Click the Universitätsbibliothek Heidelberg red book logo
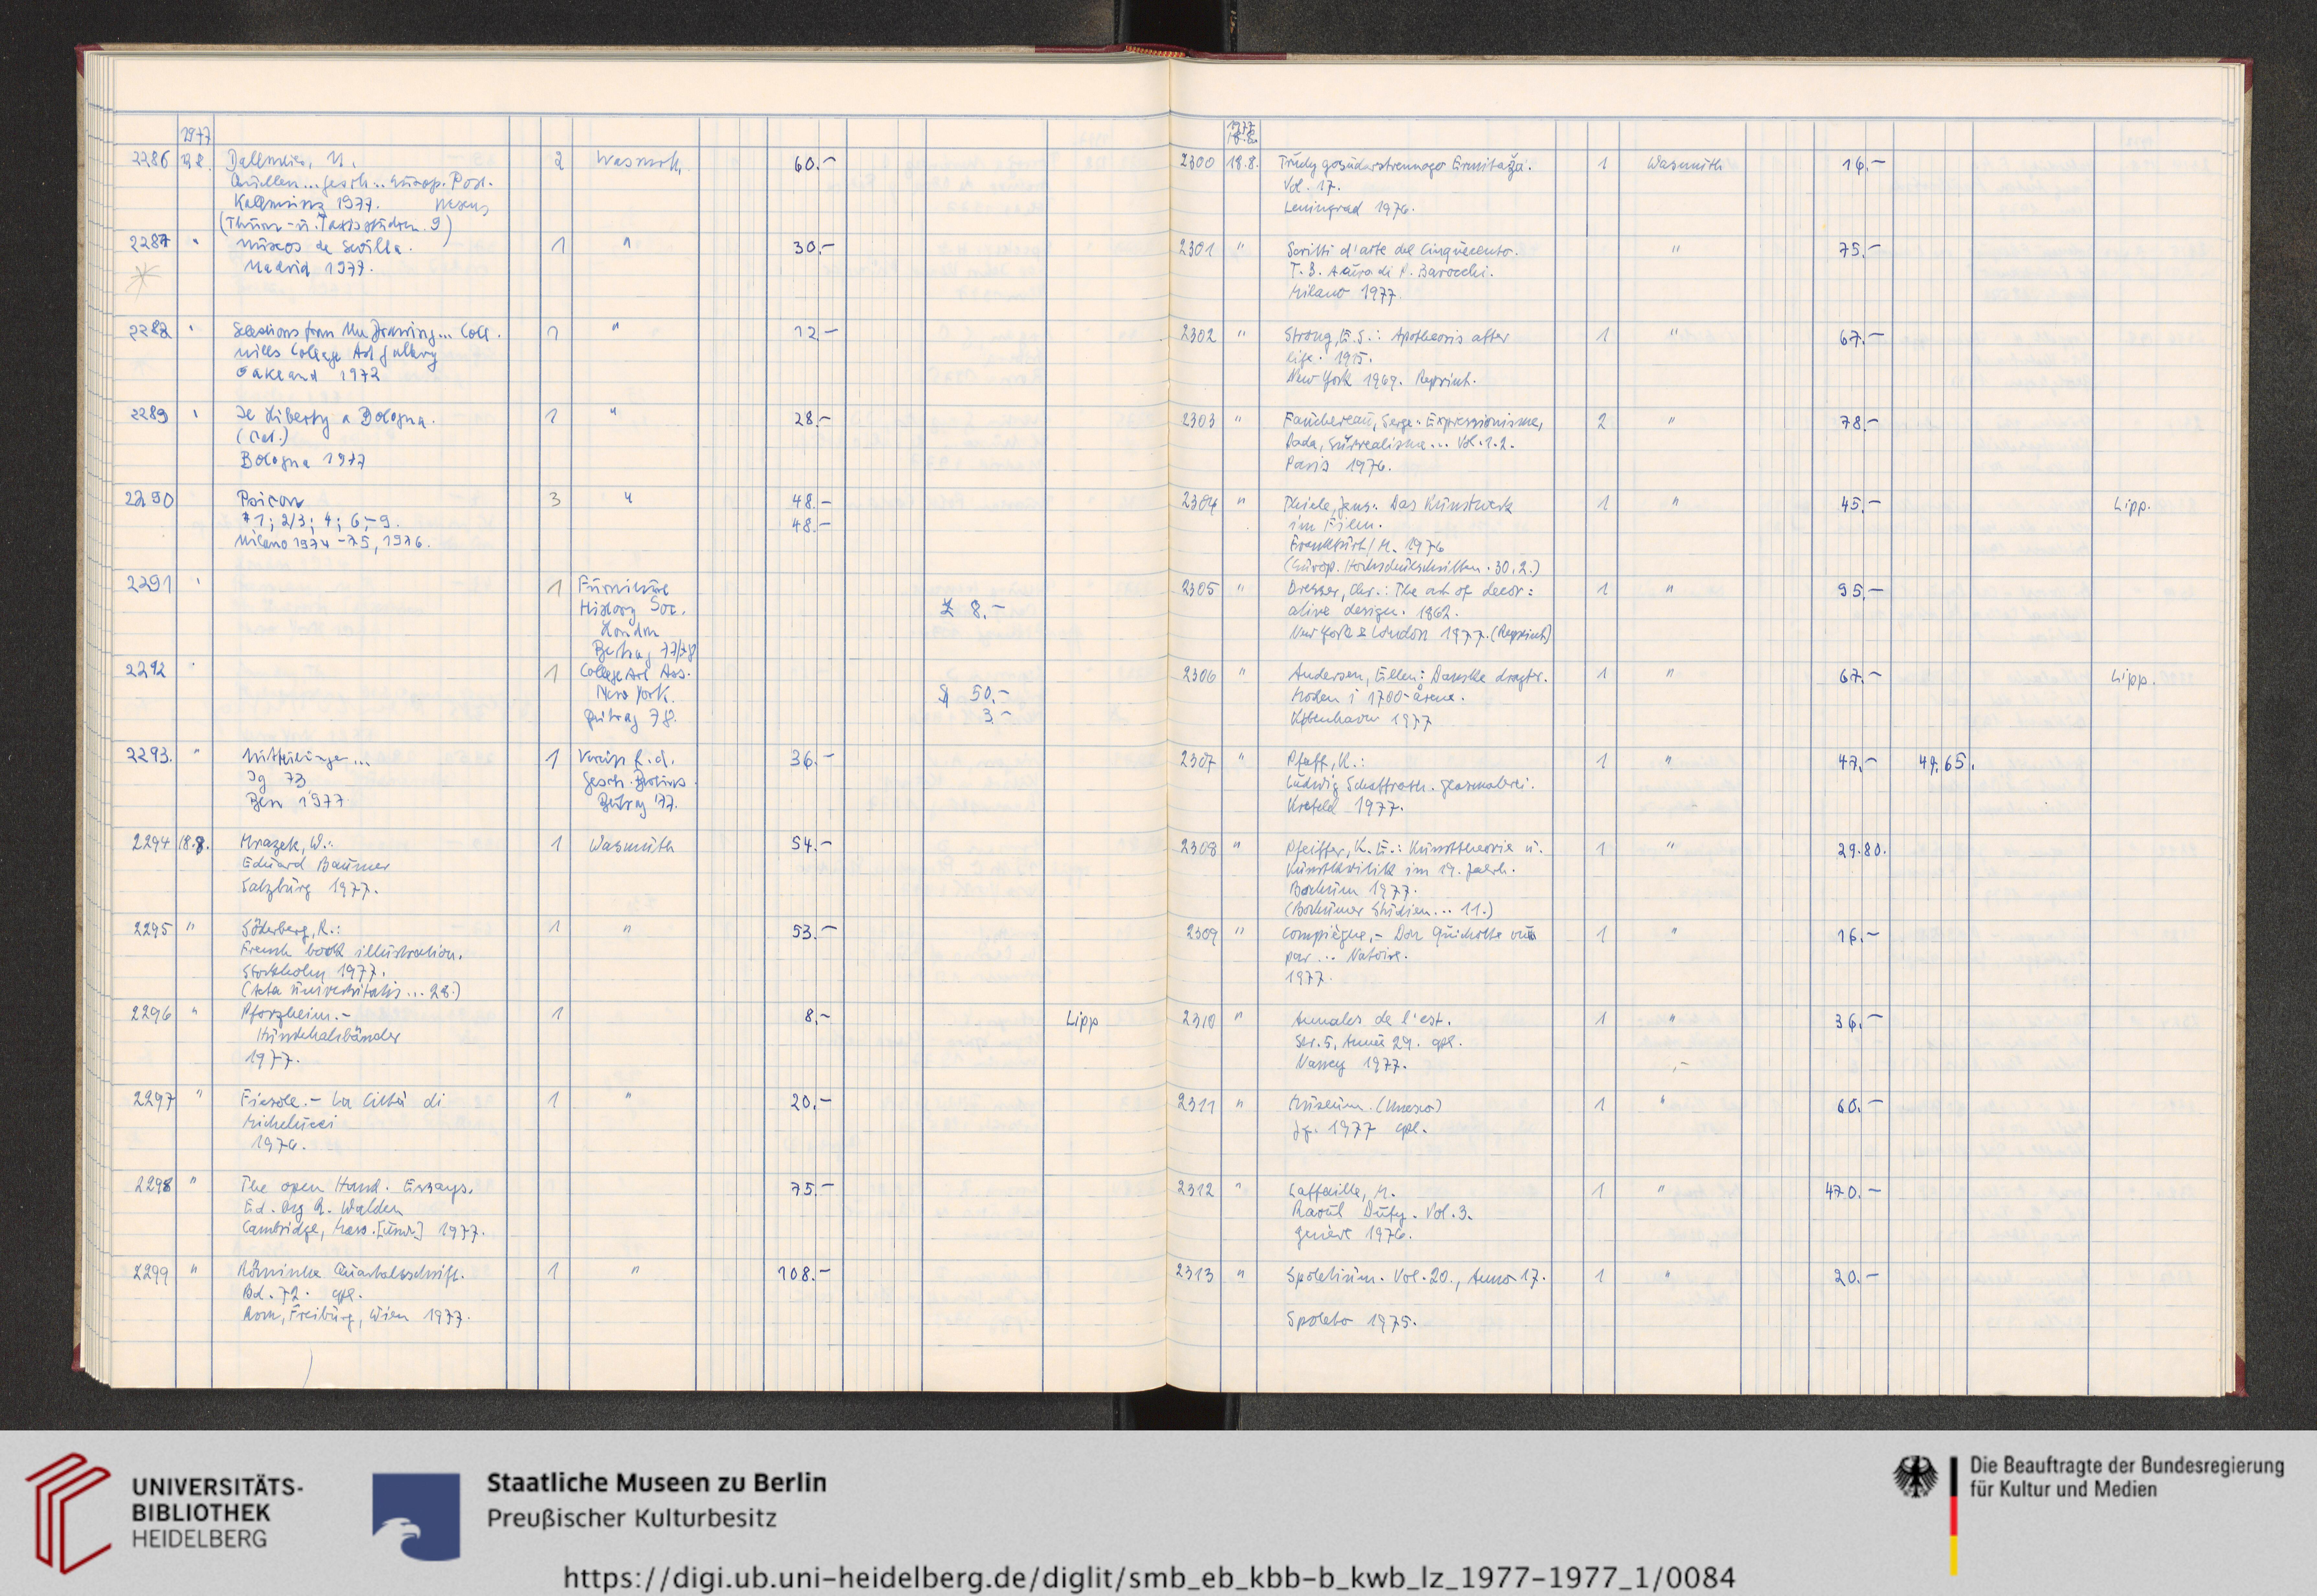This screenshot has height=1596, width=2317. click(x=68, y=1513)
